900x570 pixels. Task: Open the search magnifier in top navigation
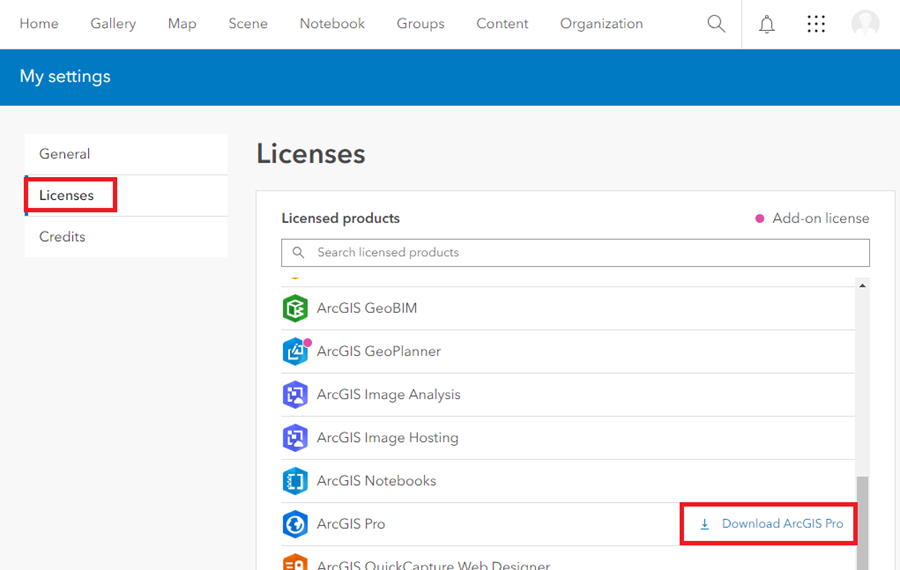click(x=716, y=24)
